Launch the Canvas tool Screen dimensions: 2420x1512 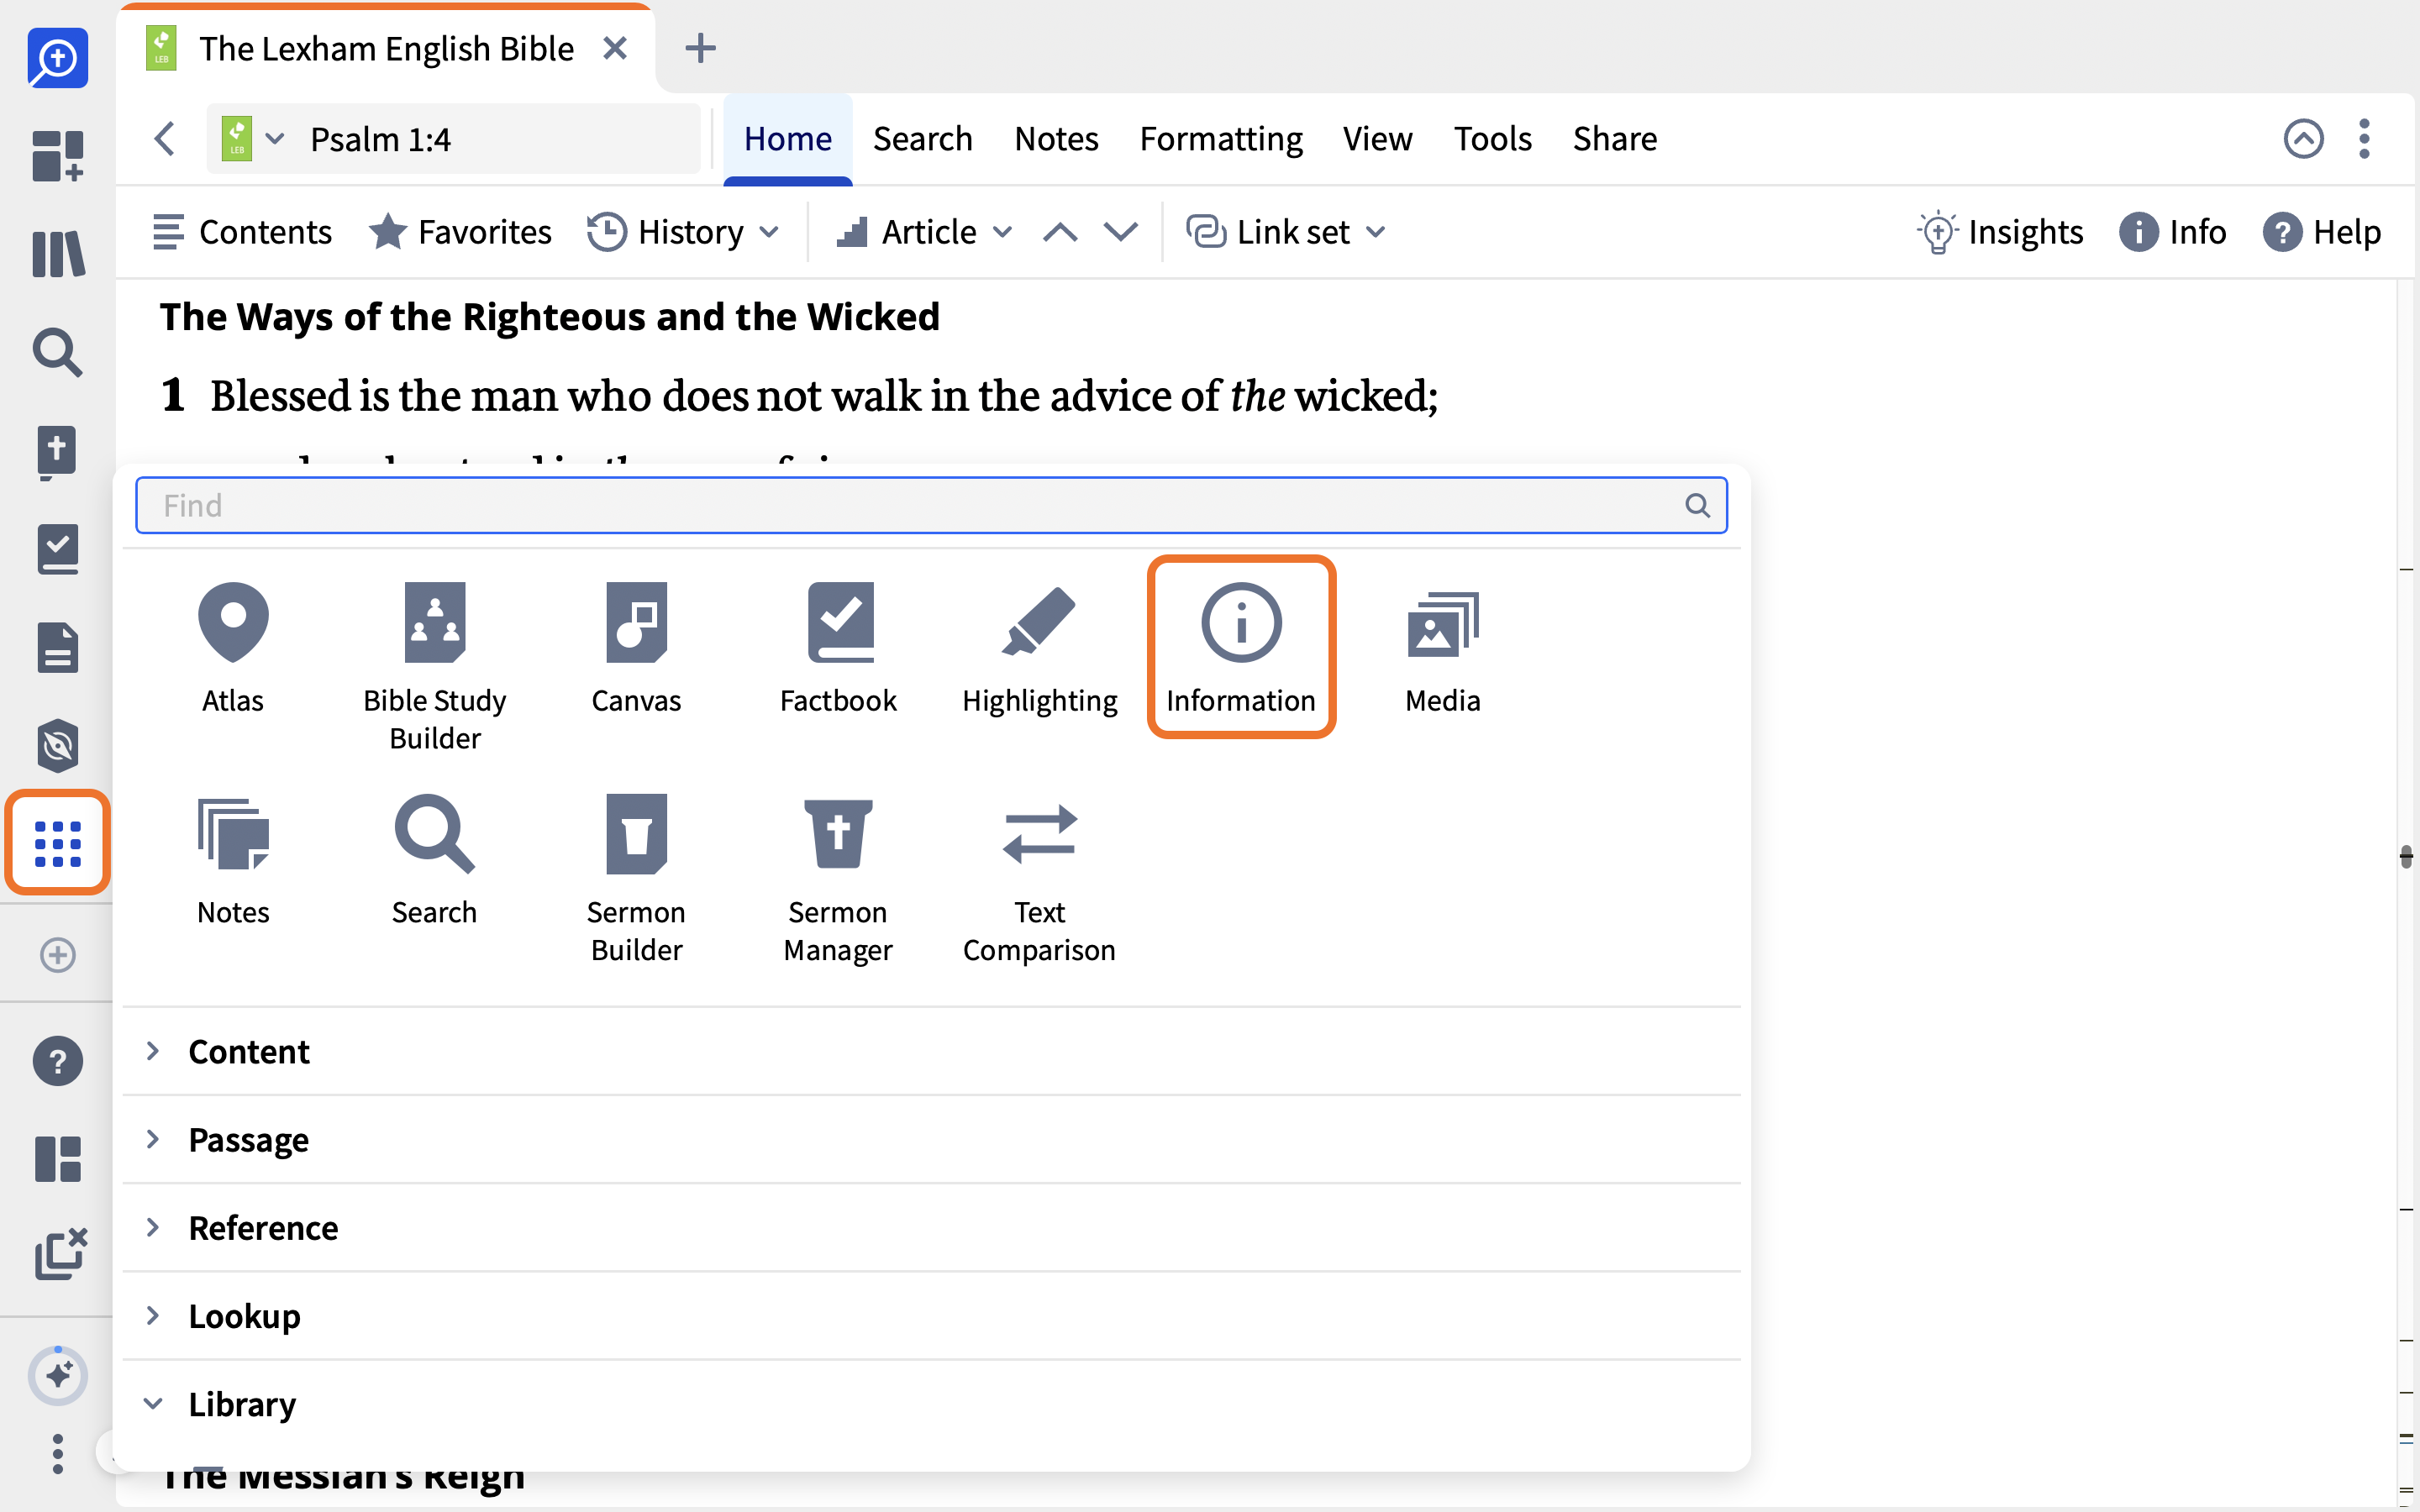tap(636, 647)
